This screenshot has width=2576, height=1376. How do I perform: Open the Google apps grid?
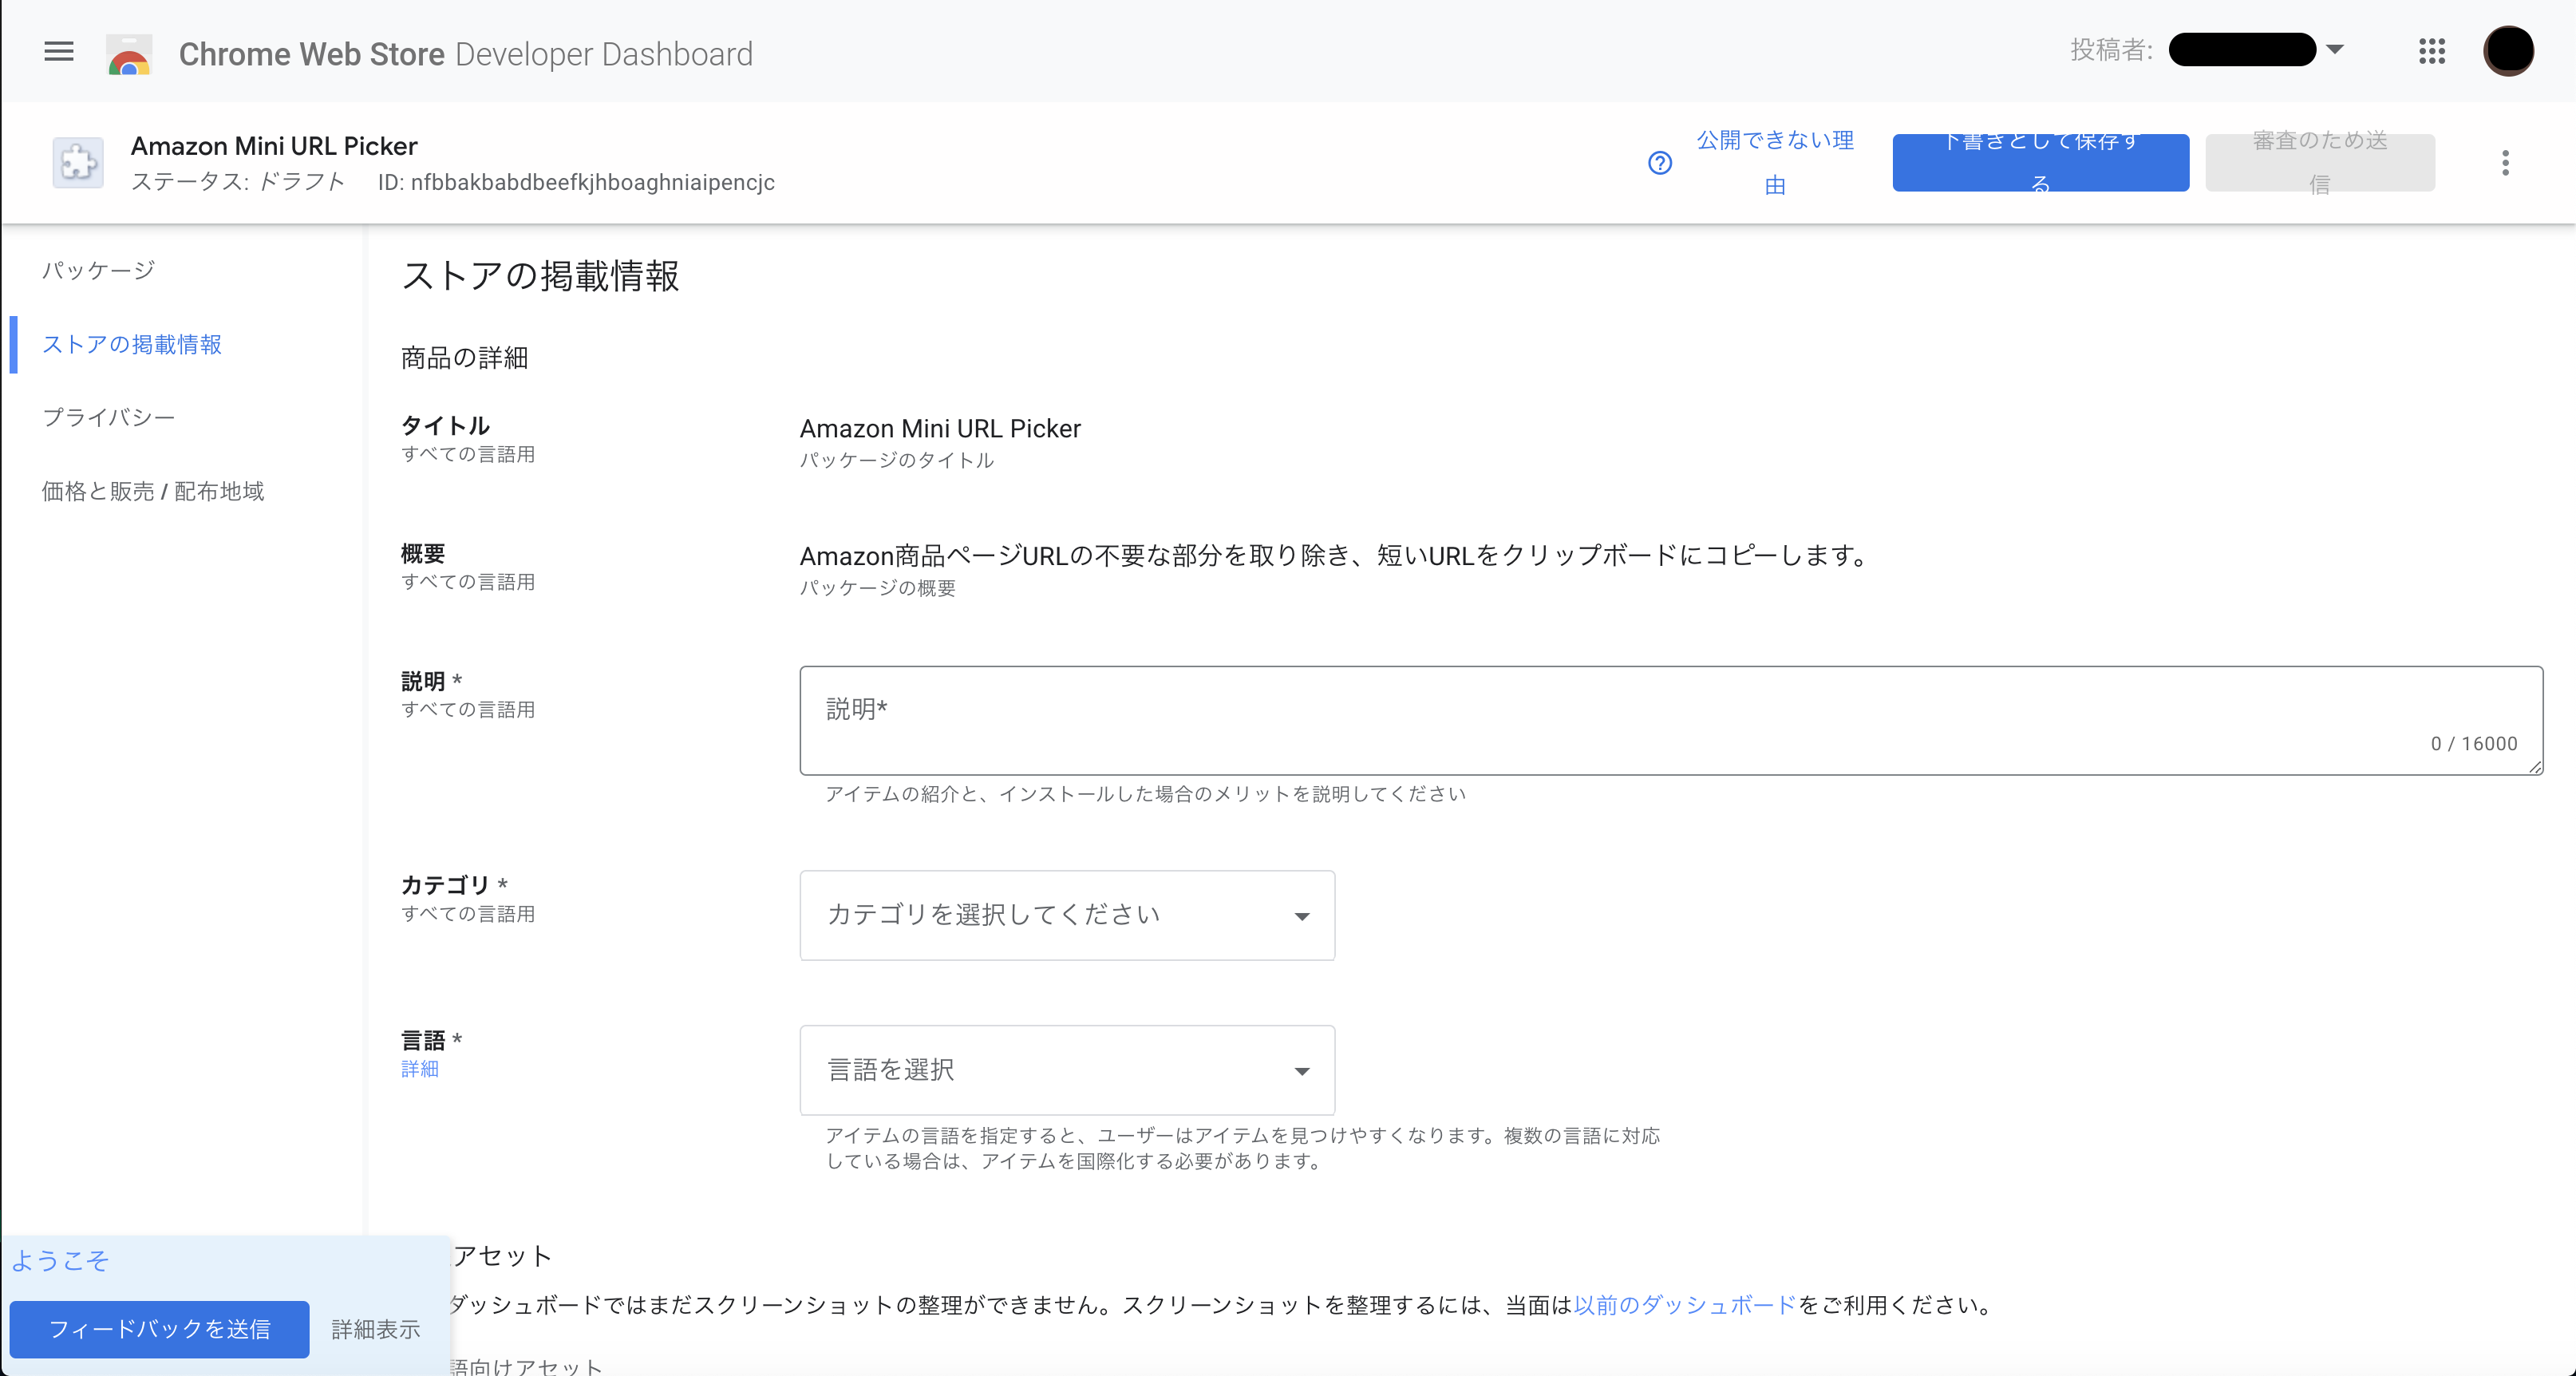(2432, 51)
